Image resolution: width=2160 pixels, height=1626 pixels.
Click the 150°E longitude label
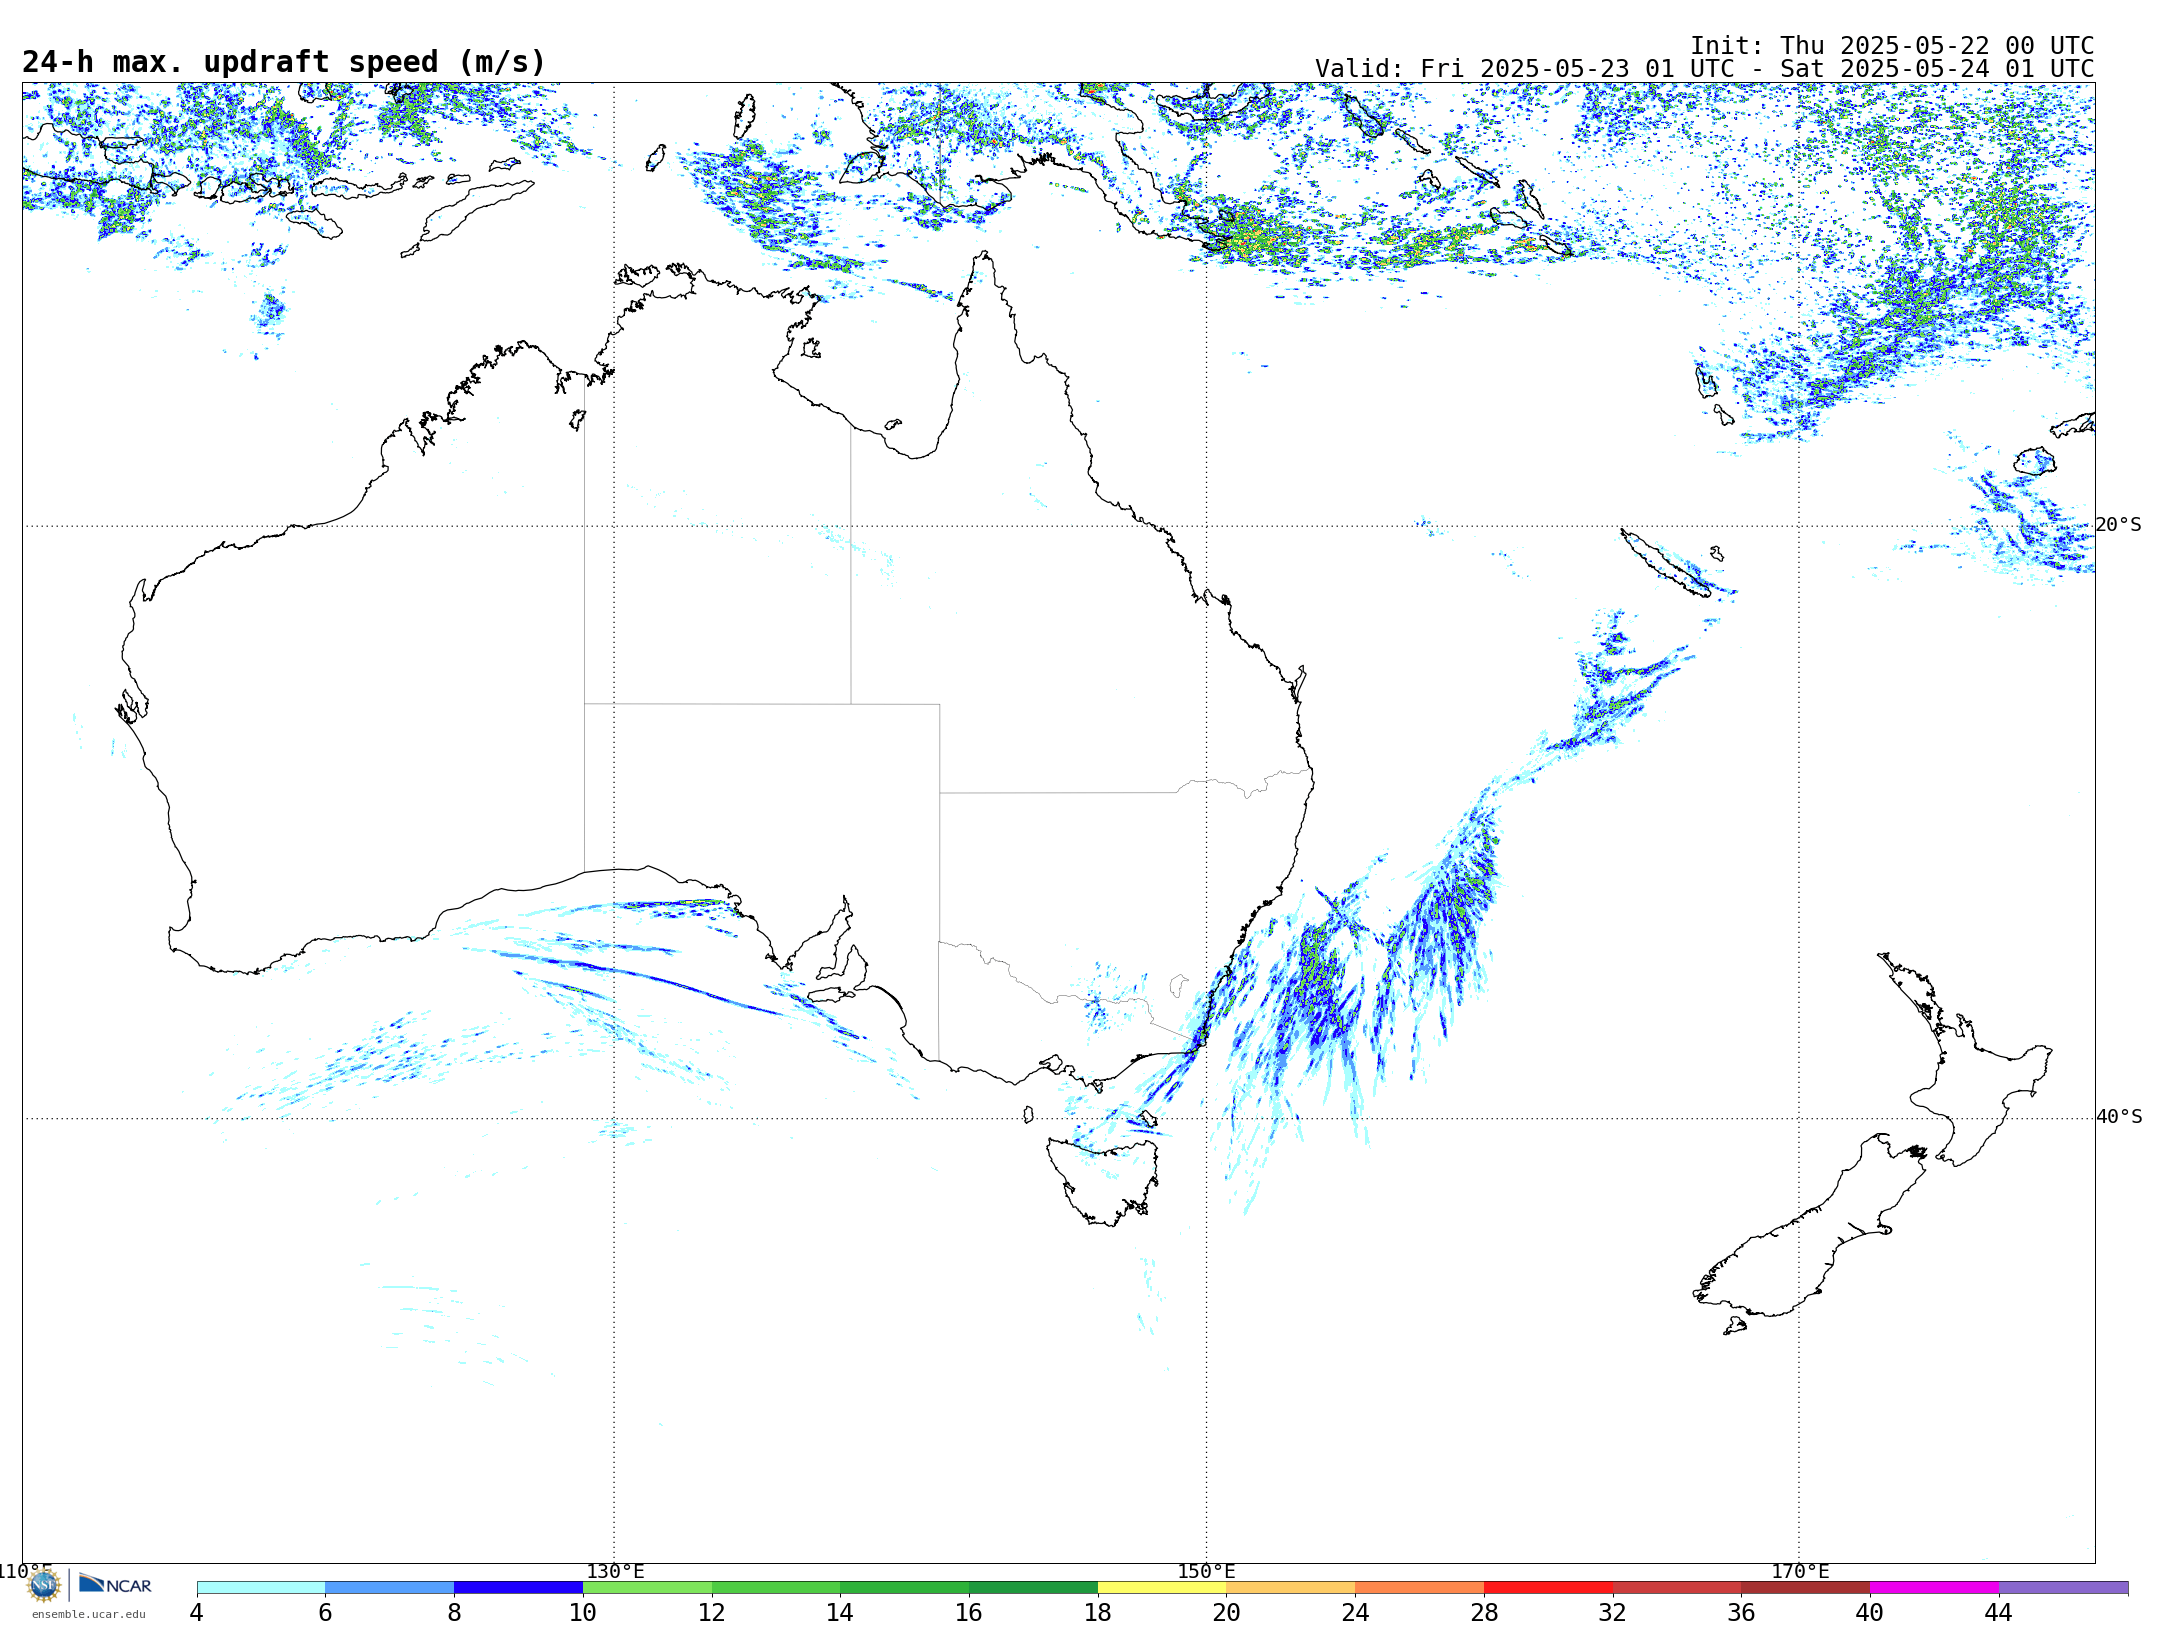pyautogui.click(x=1207, y=1572)
